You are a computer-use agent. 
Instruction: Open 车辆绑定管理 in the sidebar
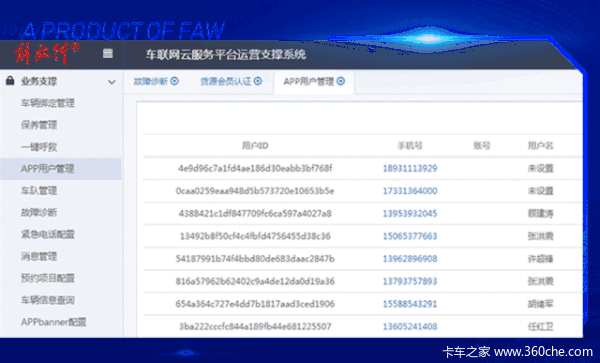tap(48, 103)
